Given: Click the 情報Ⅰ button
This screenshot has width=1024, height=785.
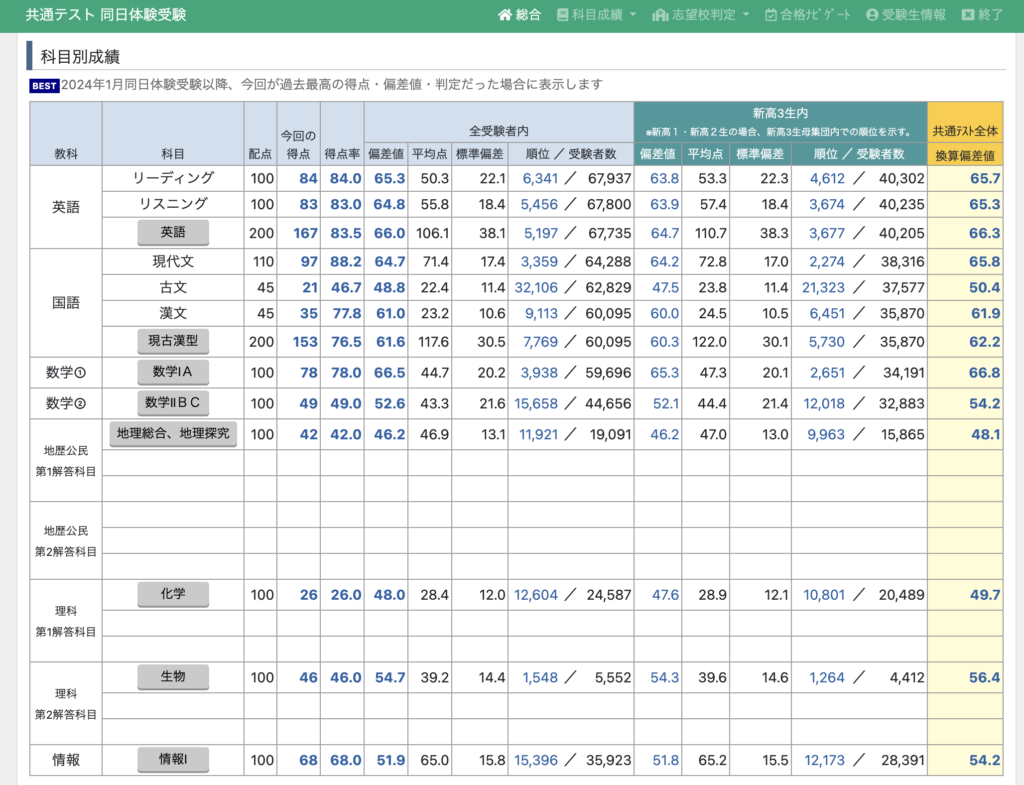Looking at the screenshot, I should point(173,760).
